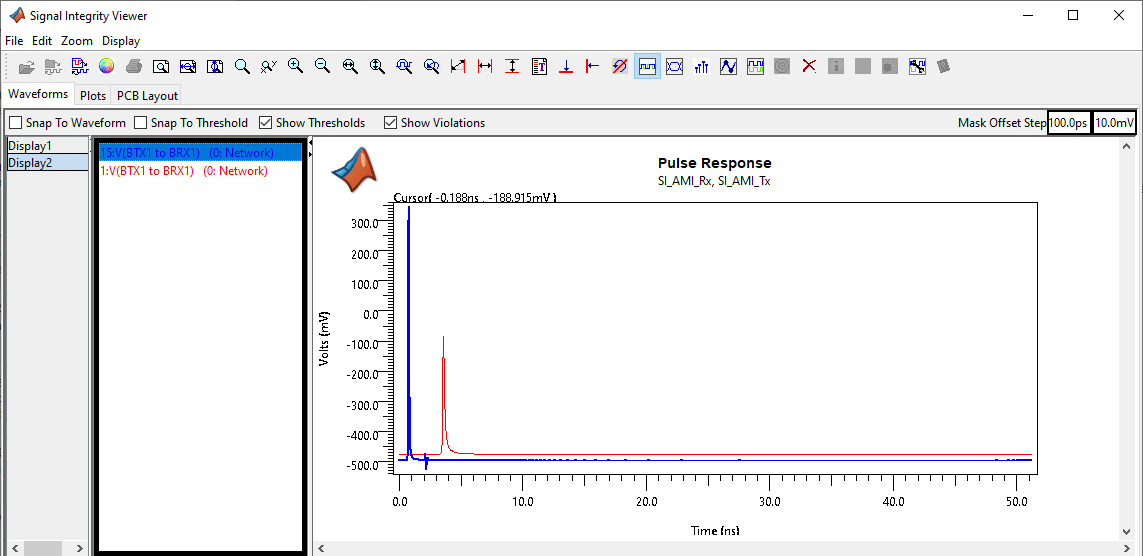The image size is (1143, 556).
Task: Enable Snap To Waveform checkbox
Action: coord(16,123)
